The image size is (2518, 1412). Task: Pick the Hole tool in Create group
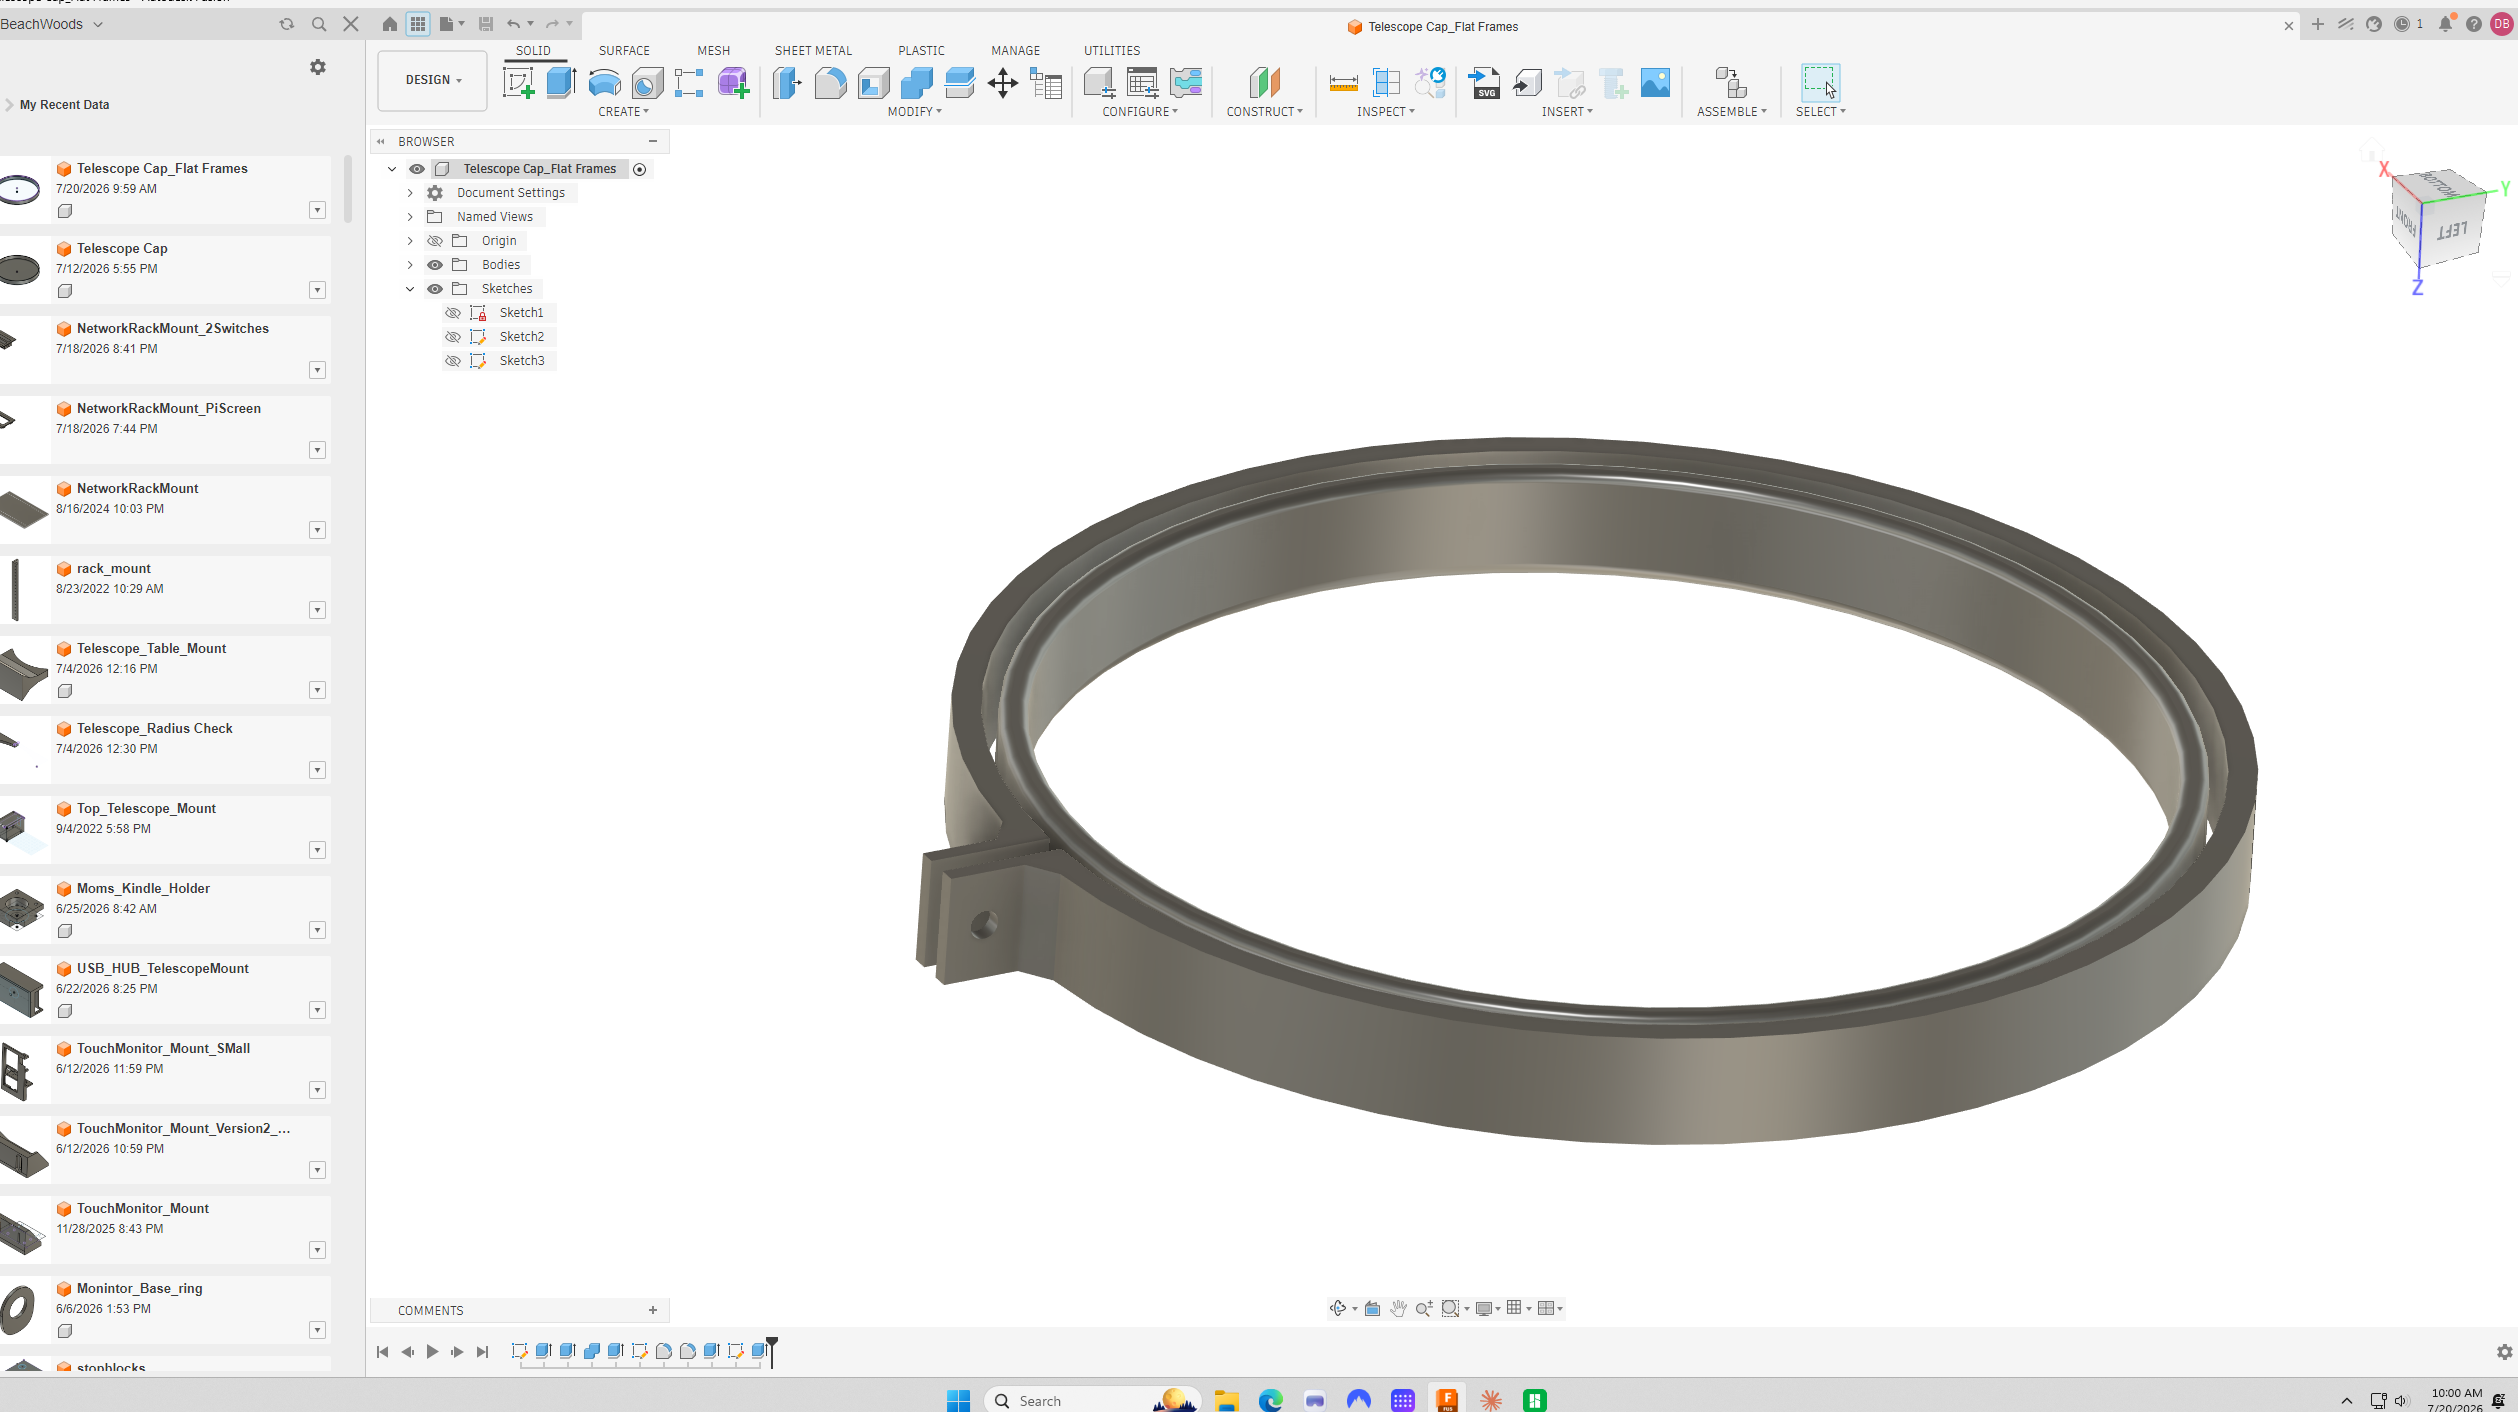[647, 83]
